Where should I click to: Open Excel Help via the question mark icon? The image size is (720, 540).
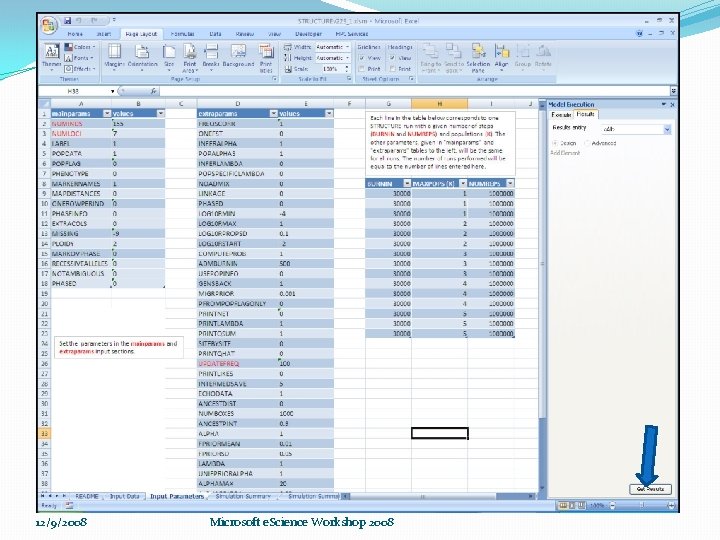[x=639, y=34]
